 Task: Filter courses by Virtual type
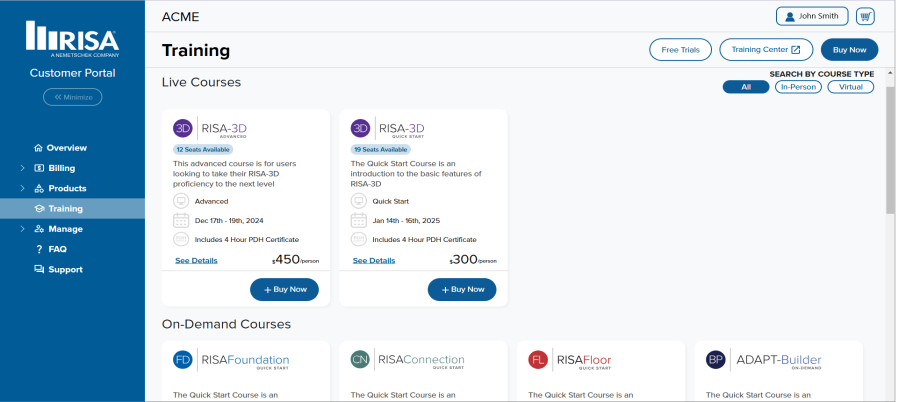pos(851,87)
